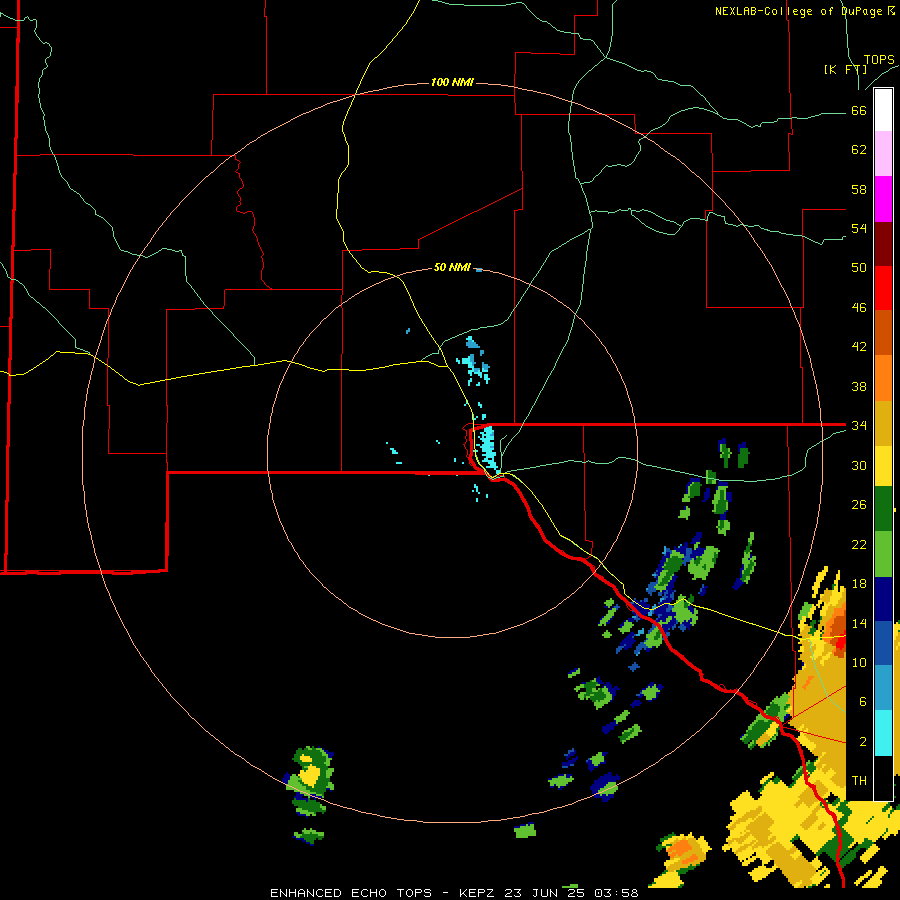
Task: Click the white 66 kft legend swatch
Action: 883,110
